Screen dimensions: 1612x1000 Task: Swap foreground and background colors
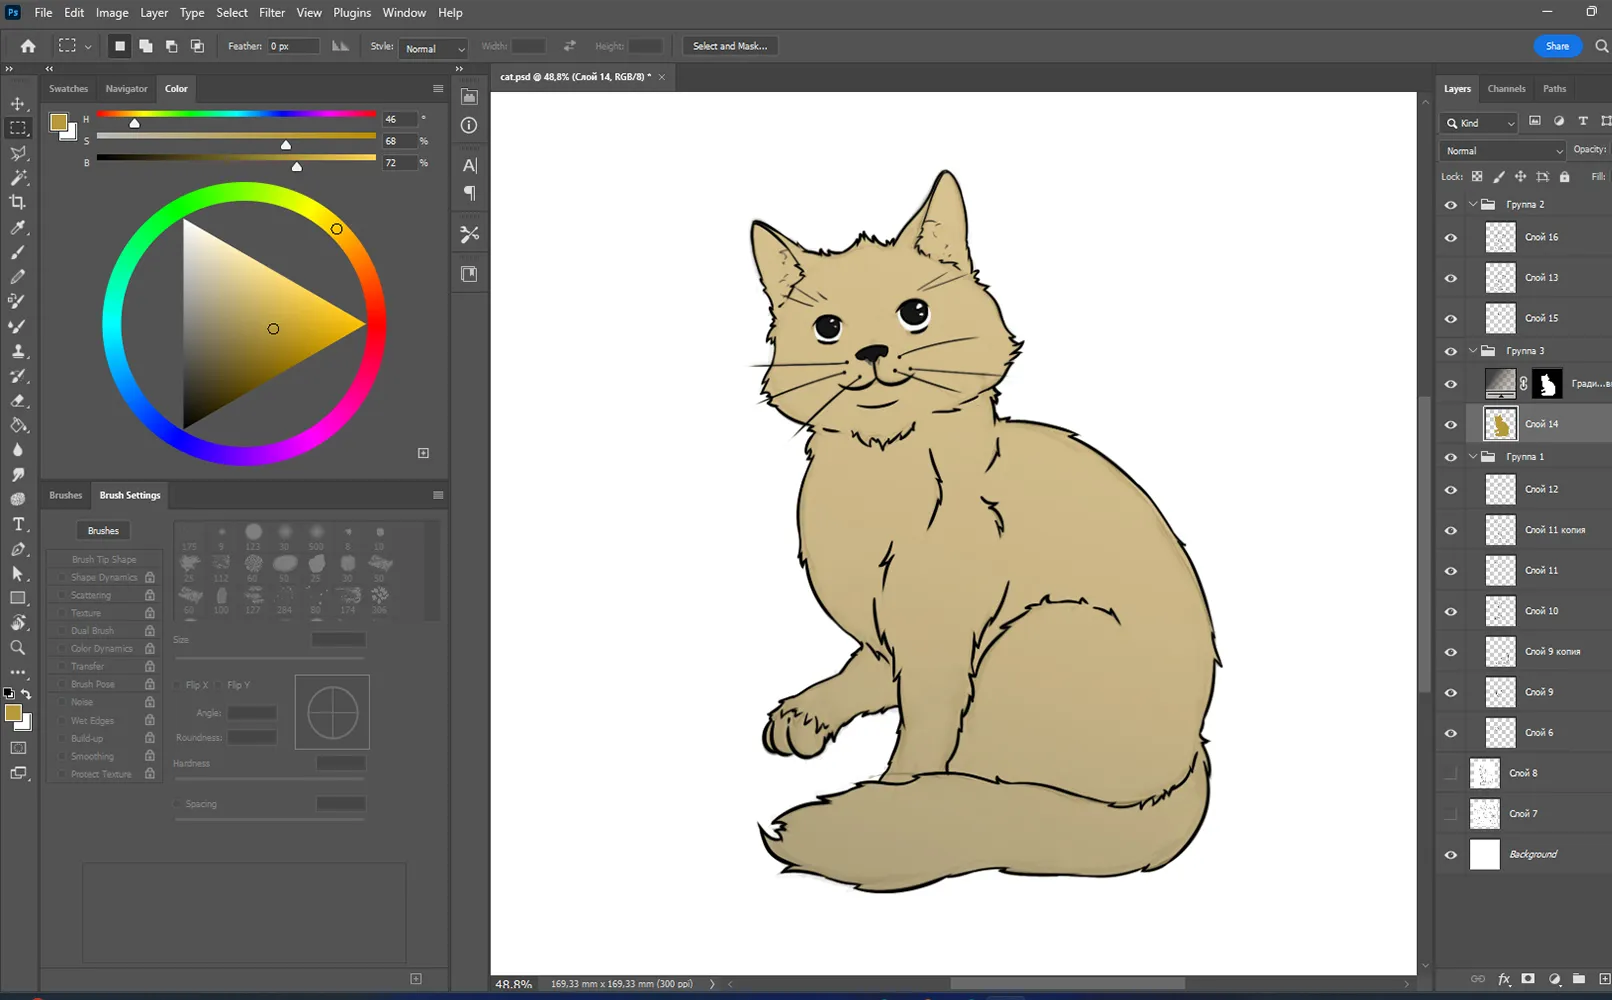pyautogui.click(x=26, y=693)
